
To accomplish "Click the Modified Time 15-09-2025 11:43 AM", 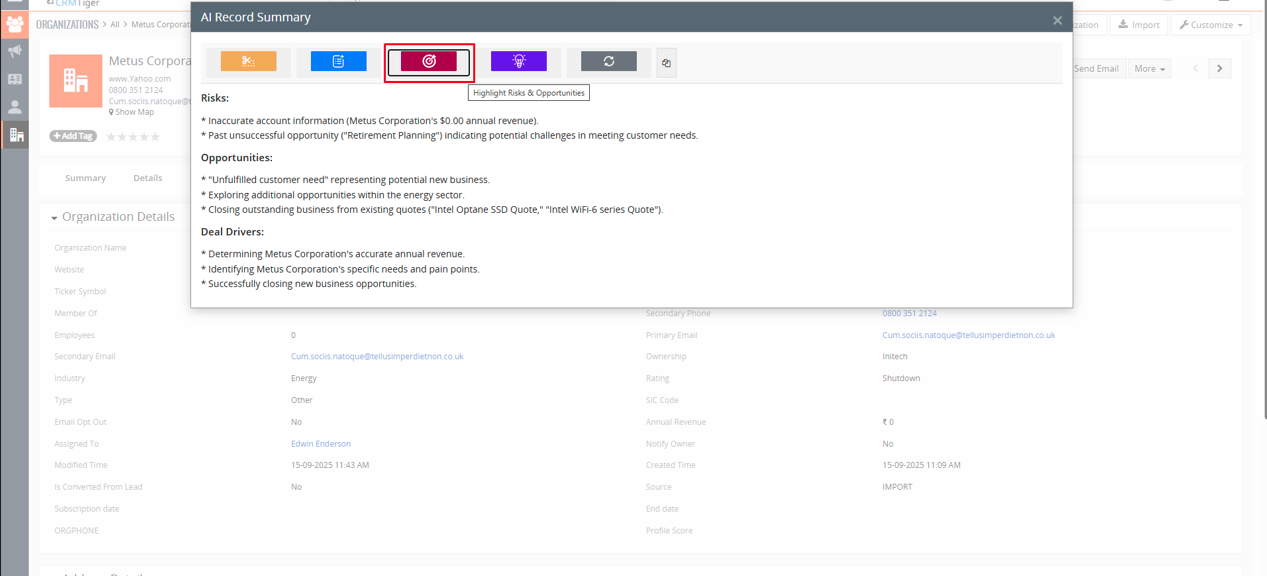I will pyautogui.click(x=330, y=465).
